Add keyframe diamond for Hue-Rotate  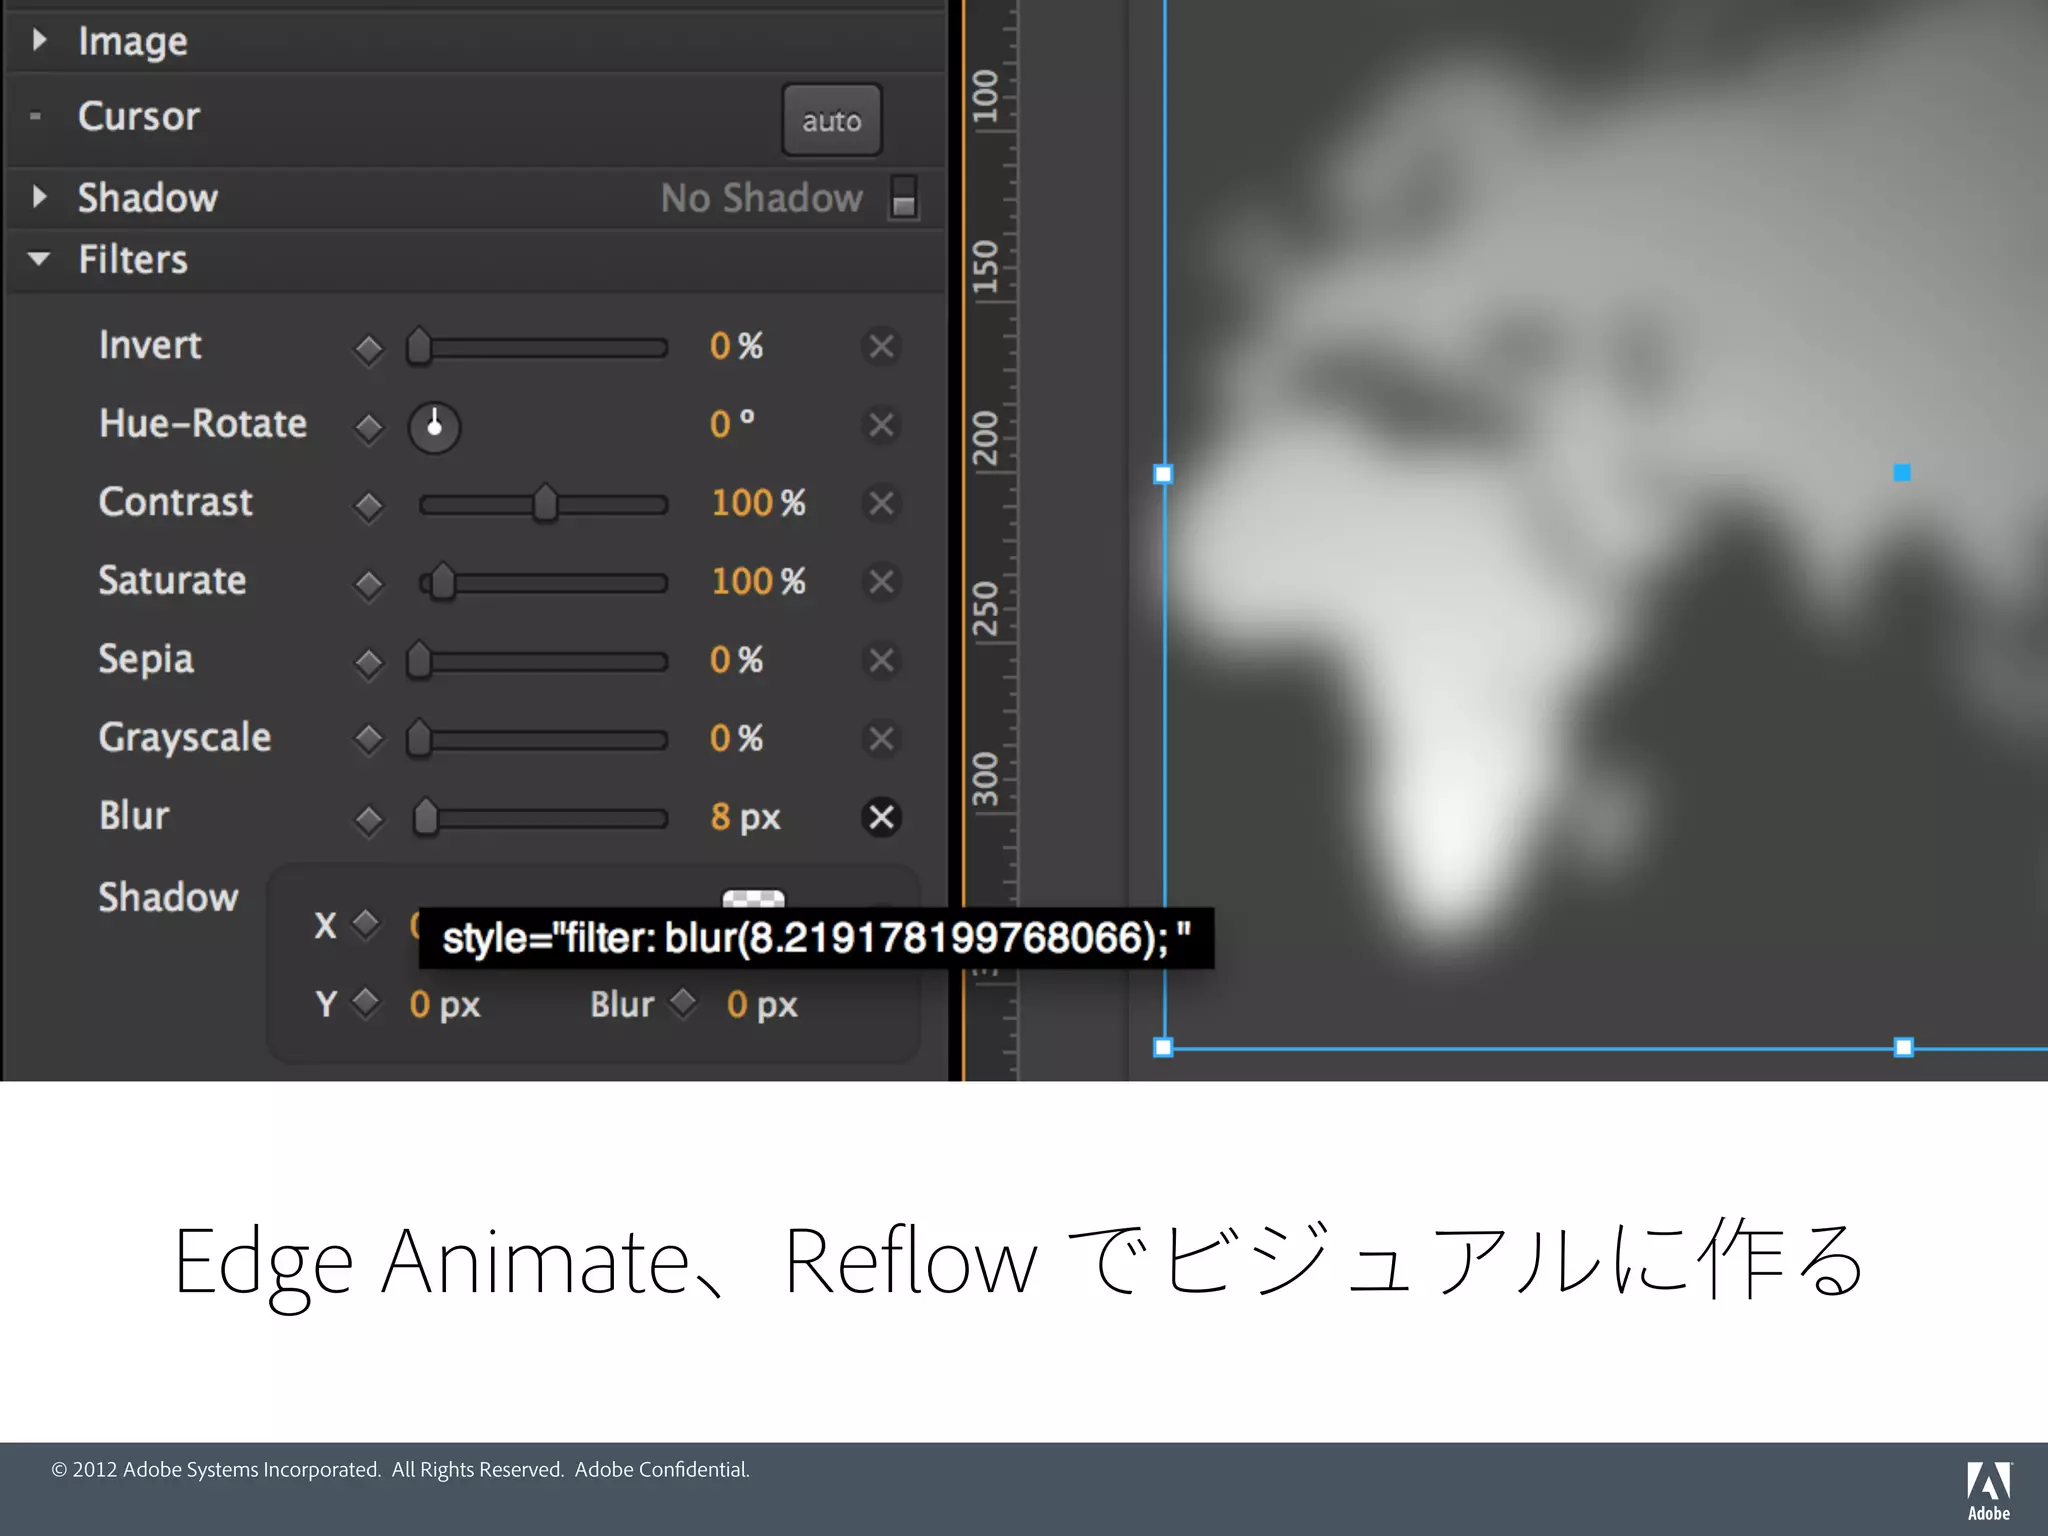(369, 427)
